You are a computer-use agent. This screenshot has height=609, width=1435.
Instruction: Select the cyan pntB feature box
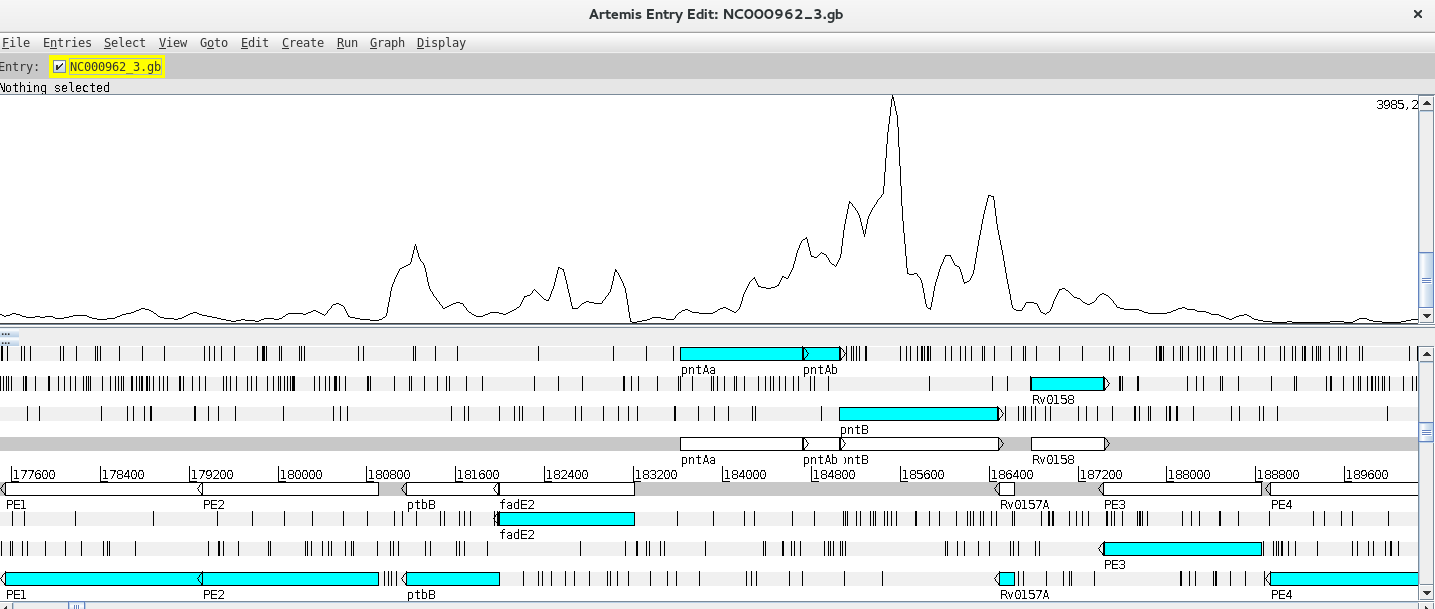pos(918,414)
